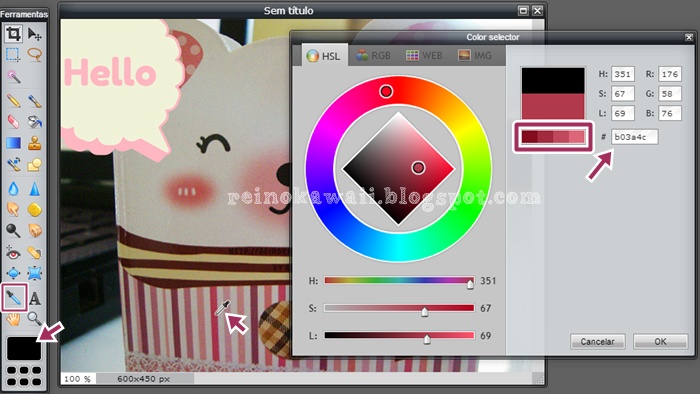Image resolution: width=700 pixels, height=394 pixels.
Task: Click the hex field showing b03a4c
Action: [x=634, y=137]
